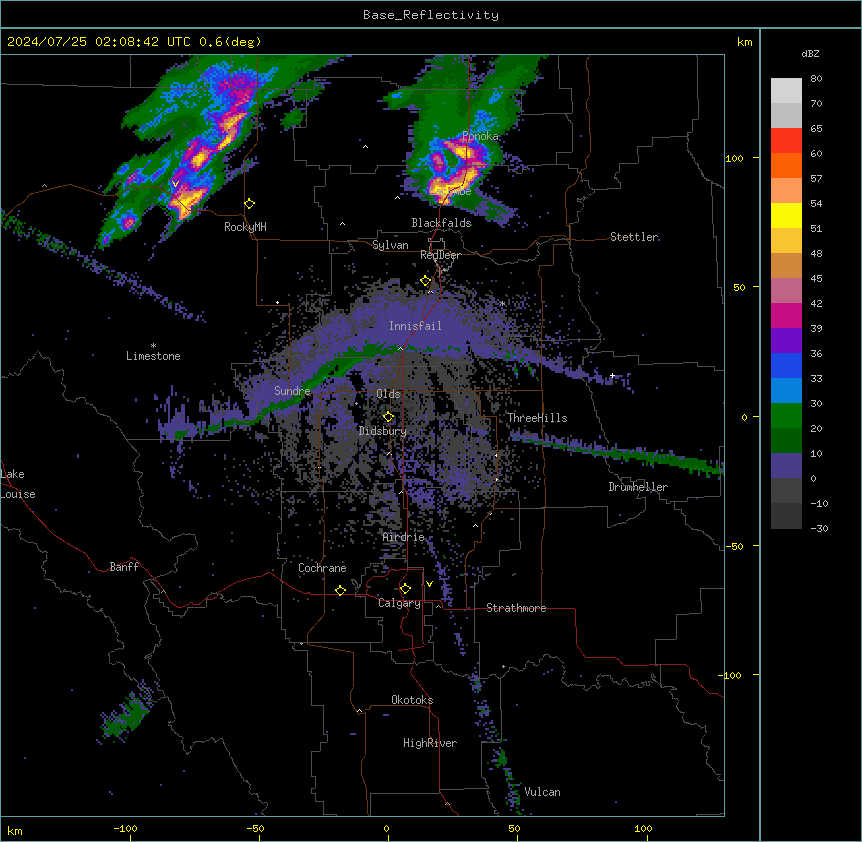Image resolution: width=862 pixels, height=842 pixels.
Task: Click the RockyMH location label
Action: tap(245, 227)
